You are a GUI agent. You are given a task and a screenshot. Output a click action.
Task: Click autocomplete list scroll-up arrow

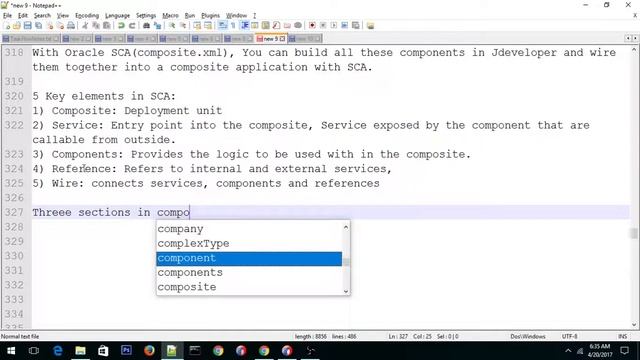(x=346, y=227)
